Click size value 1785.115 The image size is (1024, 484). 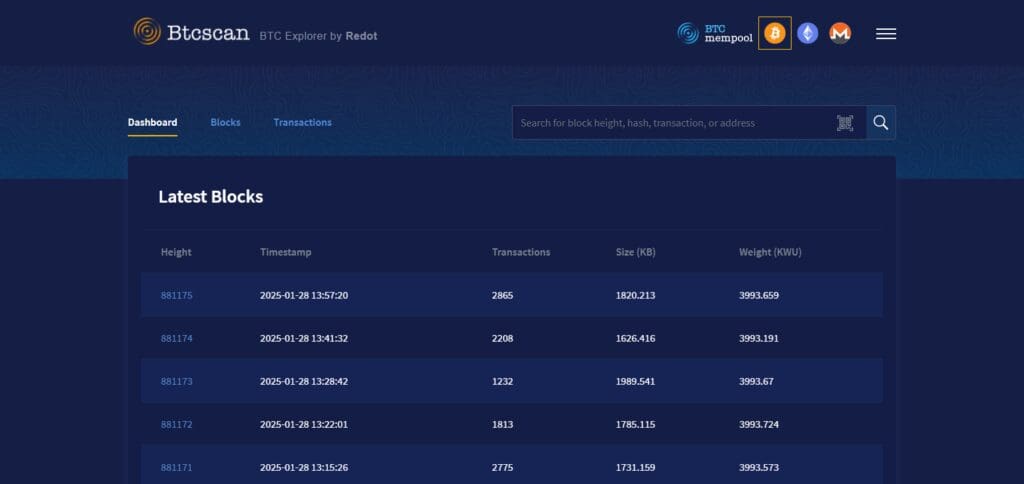pyautogui.click(x=635, y=425)
